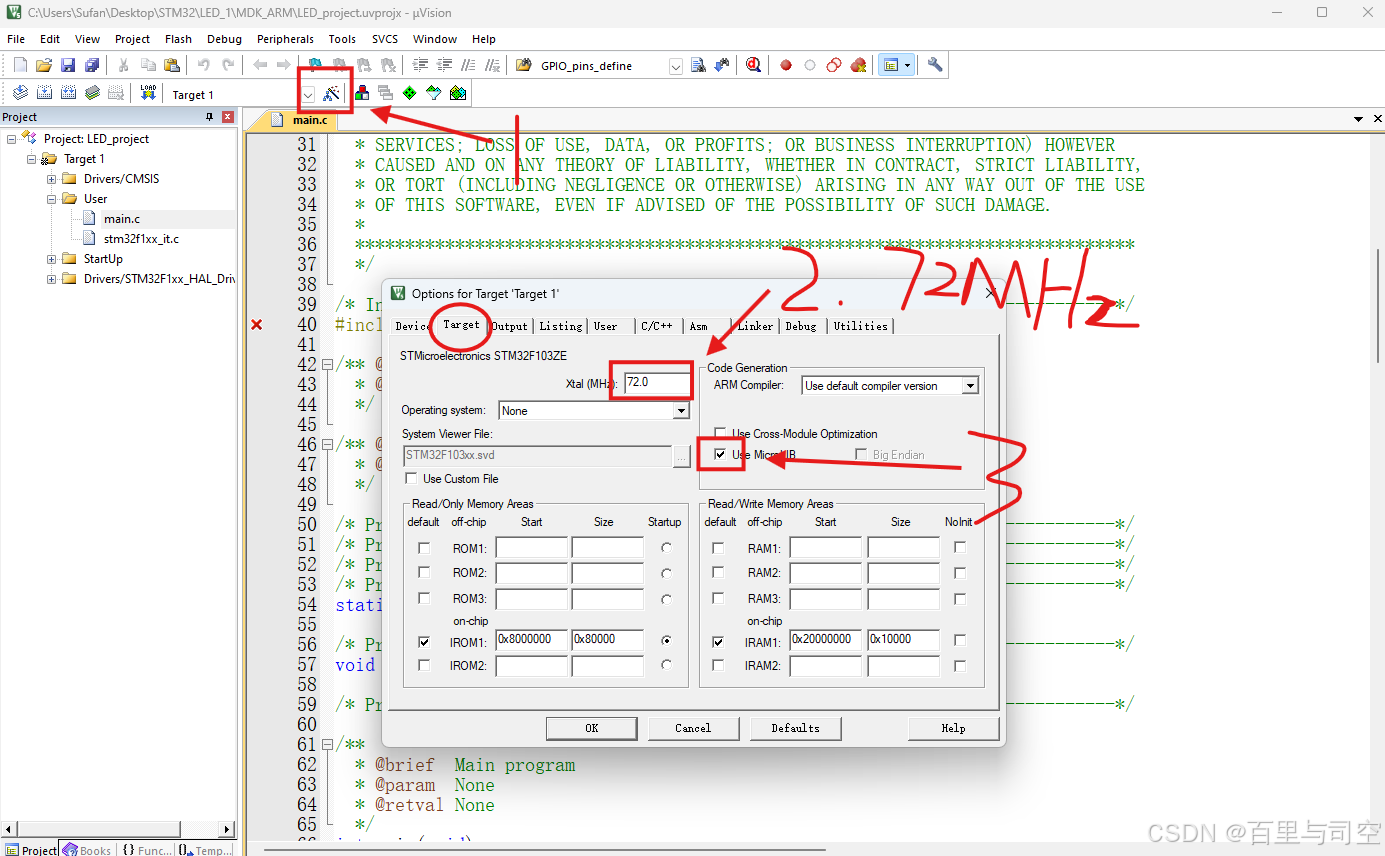This screenshot has height=856, width=1385.
Task: Toggle the IROM1 default checkbox
Action: click(425, 641)
